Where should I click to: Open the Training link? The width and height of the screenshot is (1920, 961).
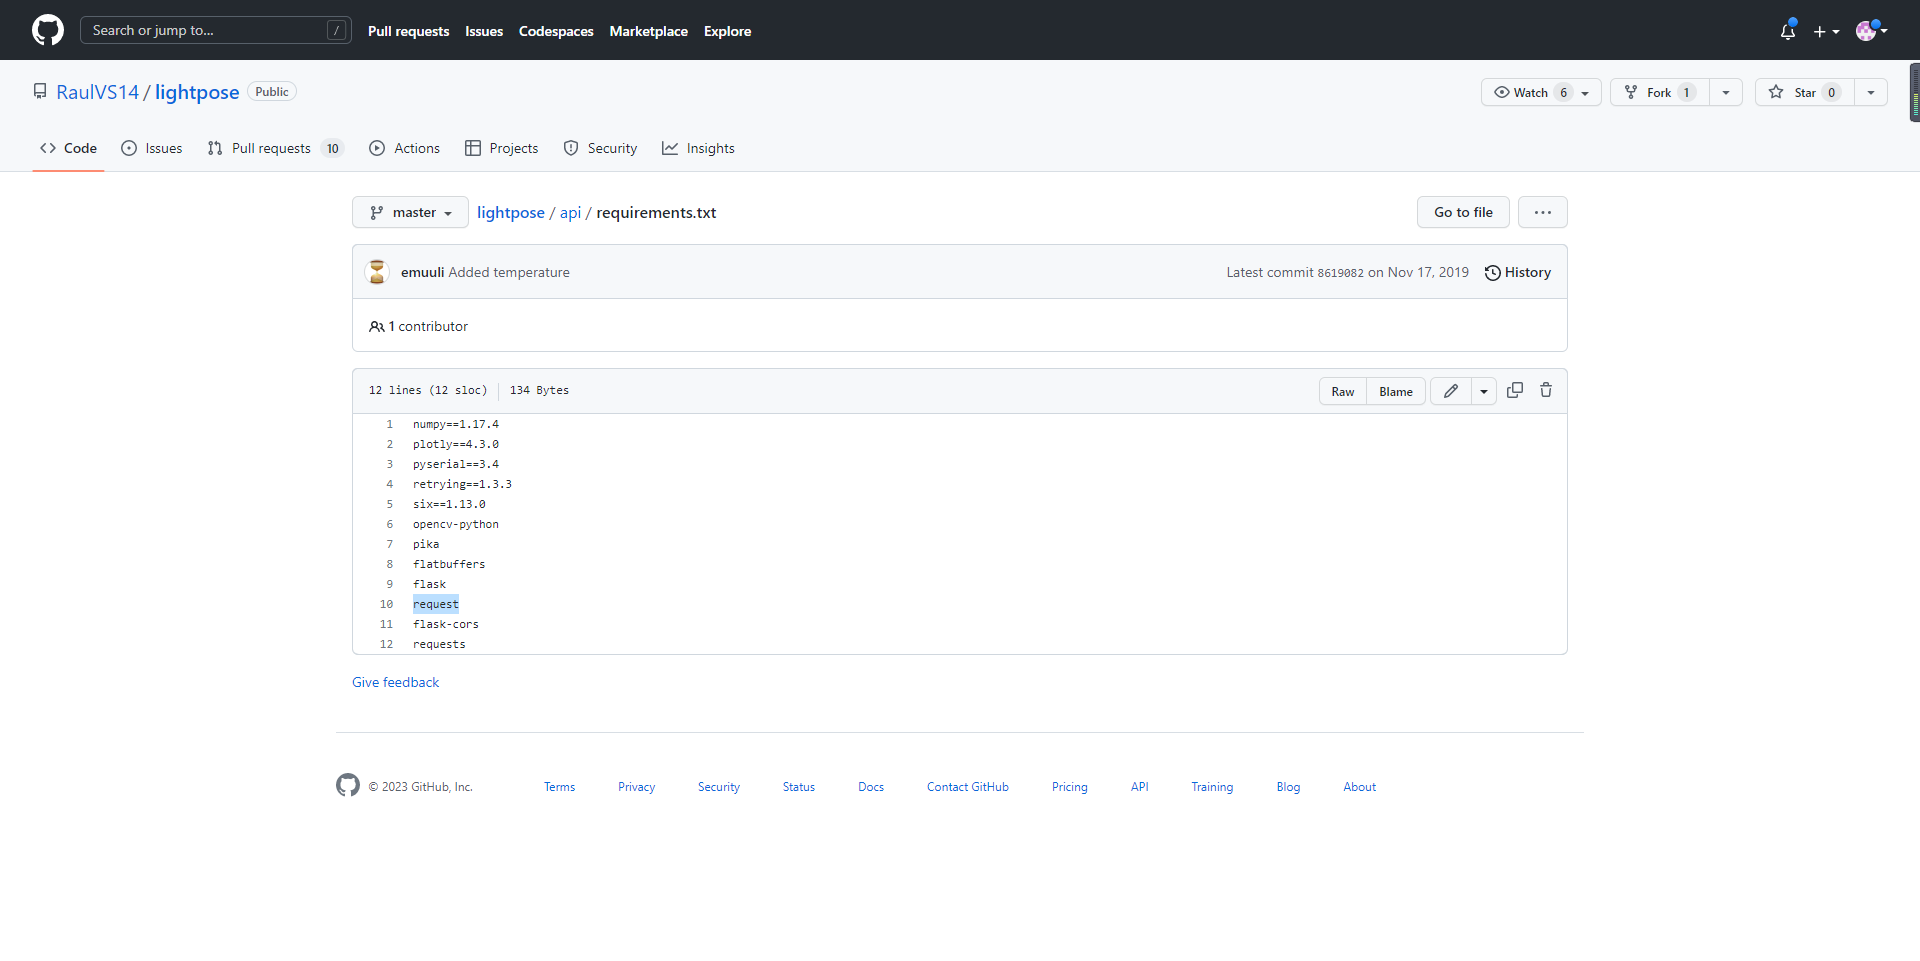pos(1212,787)
